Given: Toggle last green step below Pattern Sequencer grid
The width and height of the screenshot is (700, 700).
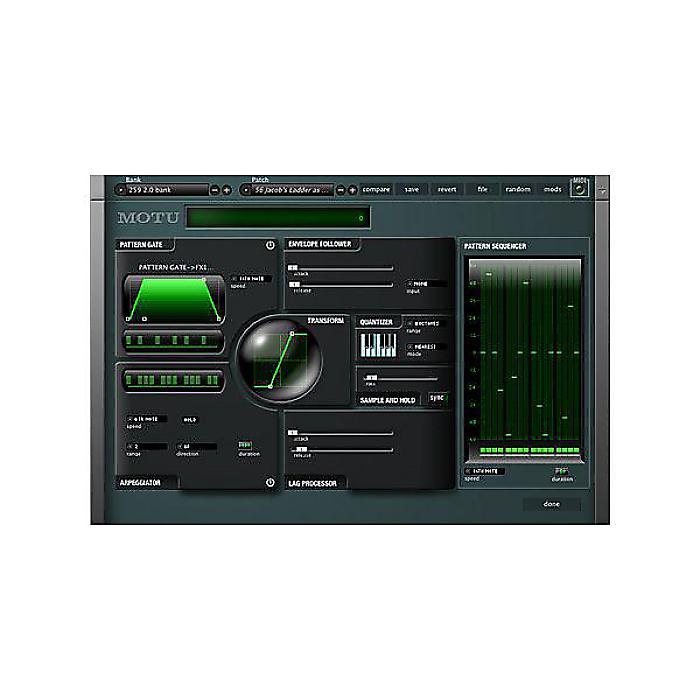Looking at the screenshot, I should coord(576,450).
